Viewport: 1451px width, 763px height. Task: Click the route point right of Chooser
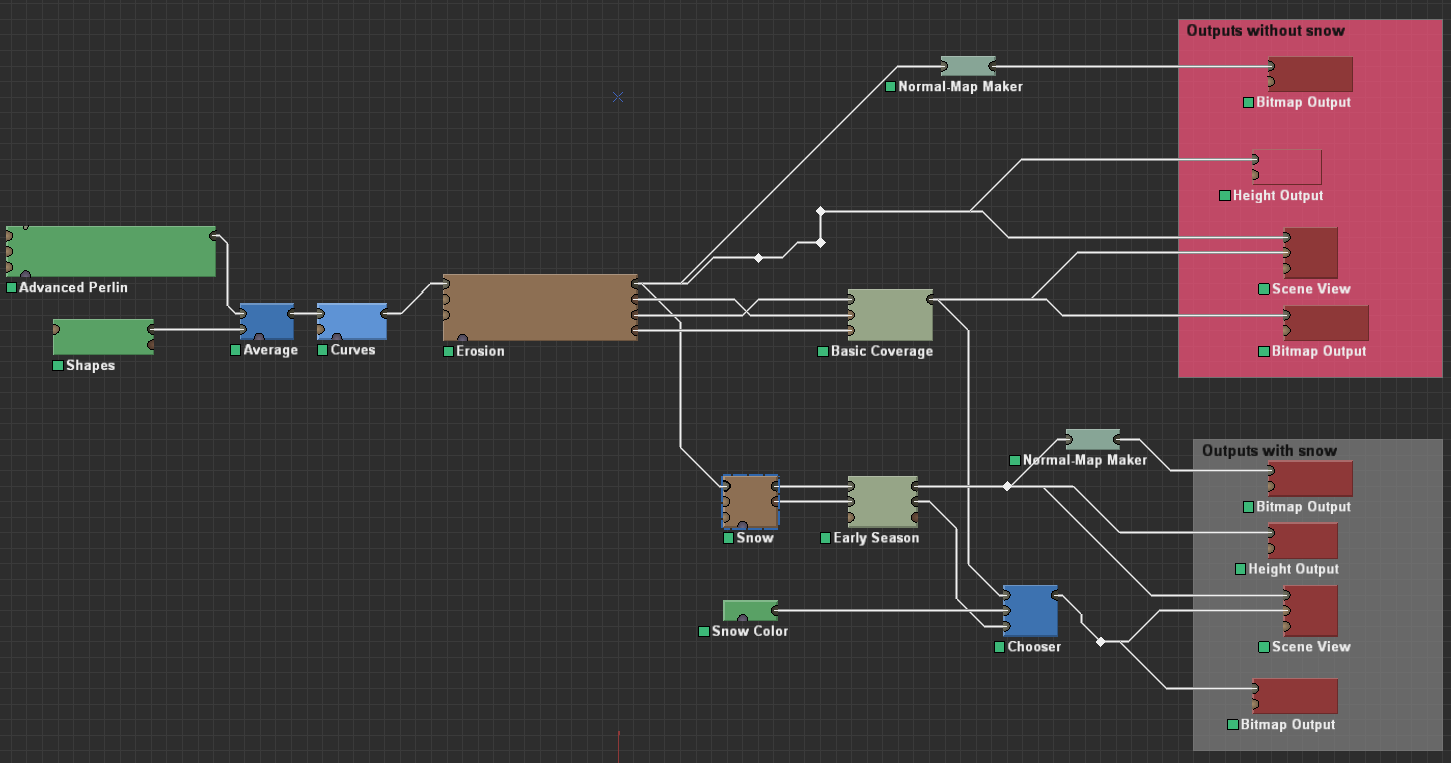click(1100, 642)
